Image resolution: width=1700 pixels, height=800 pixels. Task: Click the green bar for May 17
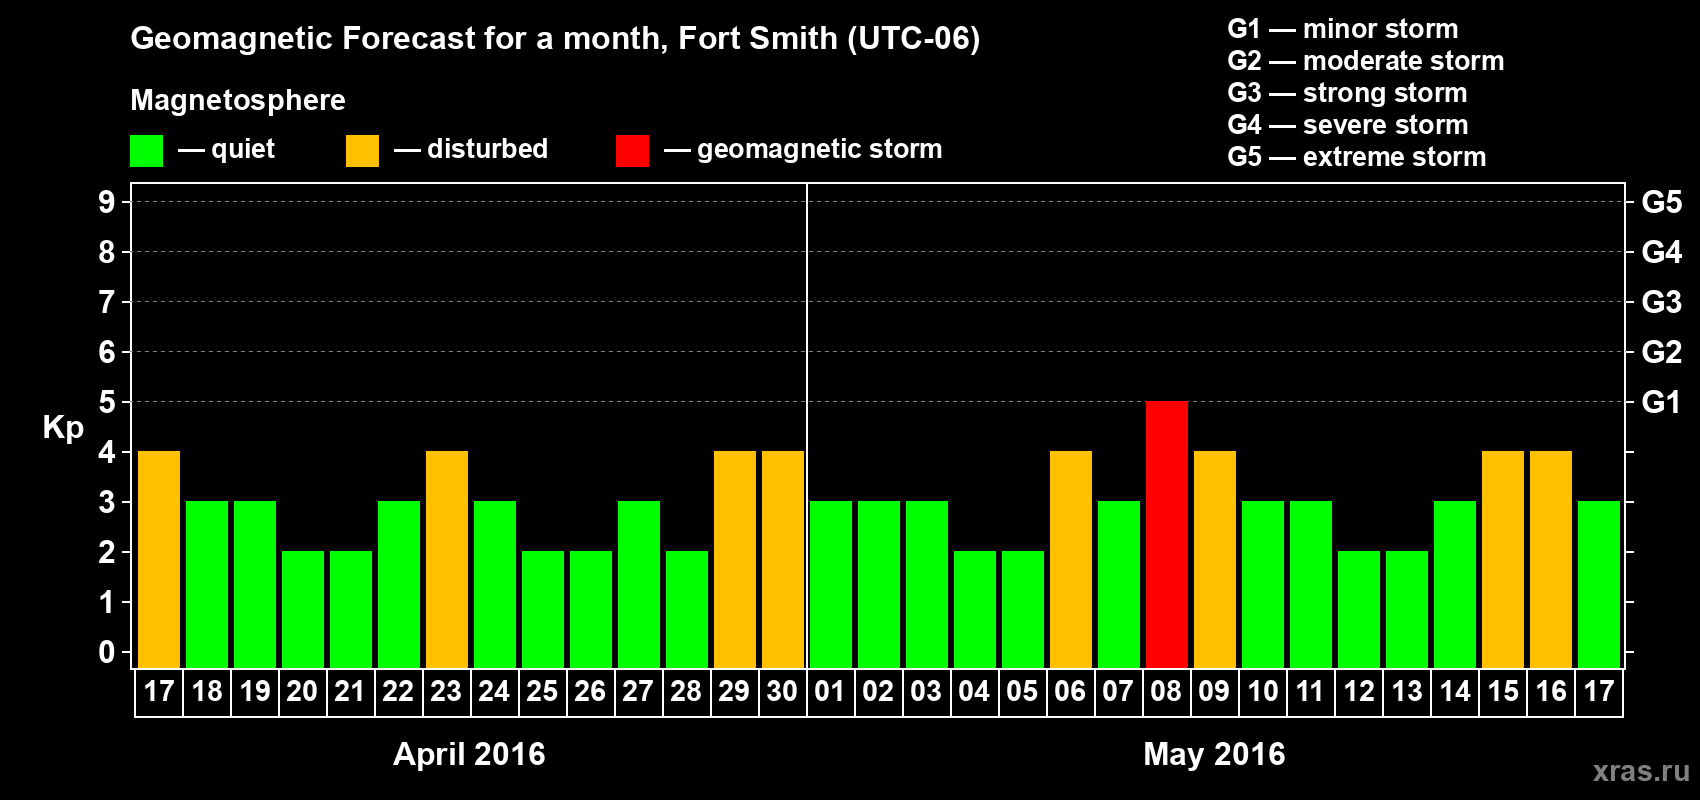(1599, 584)
